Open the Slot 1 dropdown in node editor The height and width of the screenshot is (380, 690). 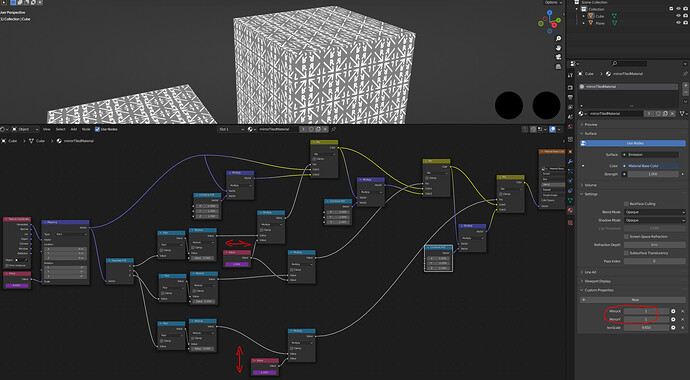[x=231, y=129]
